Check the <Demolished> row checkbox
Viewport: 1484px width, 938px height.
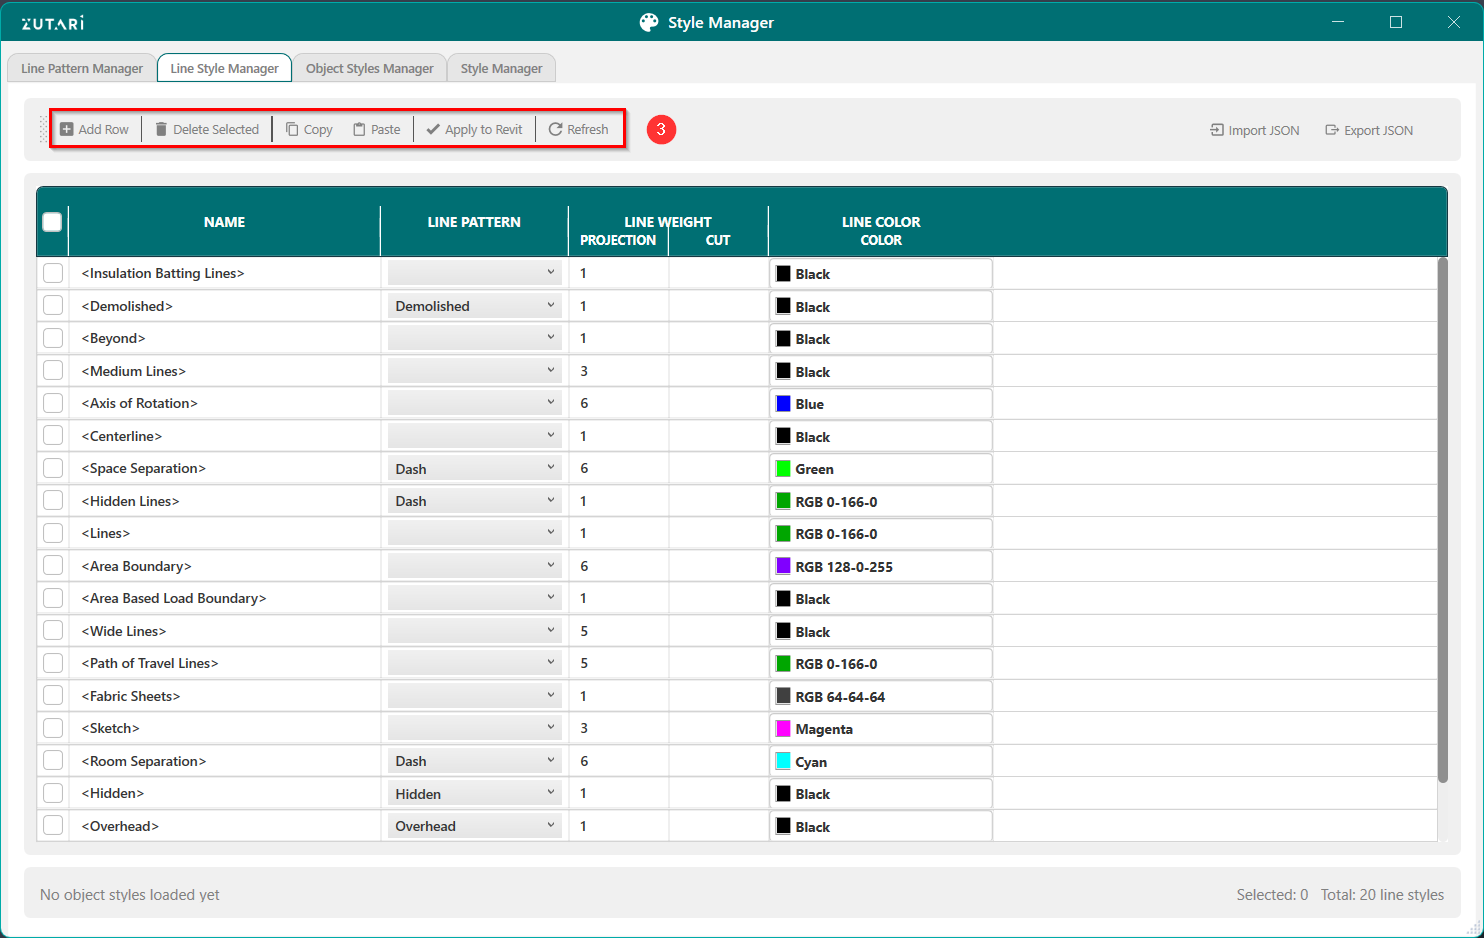pyautogui.click(x=53, y=306)
